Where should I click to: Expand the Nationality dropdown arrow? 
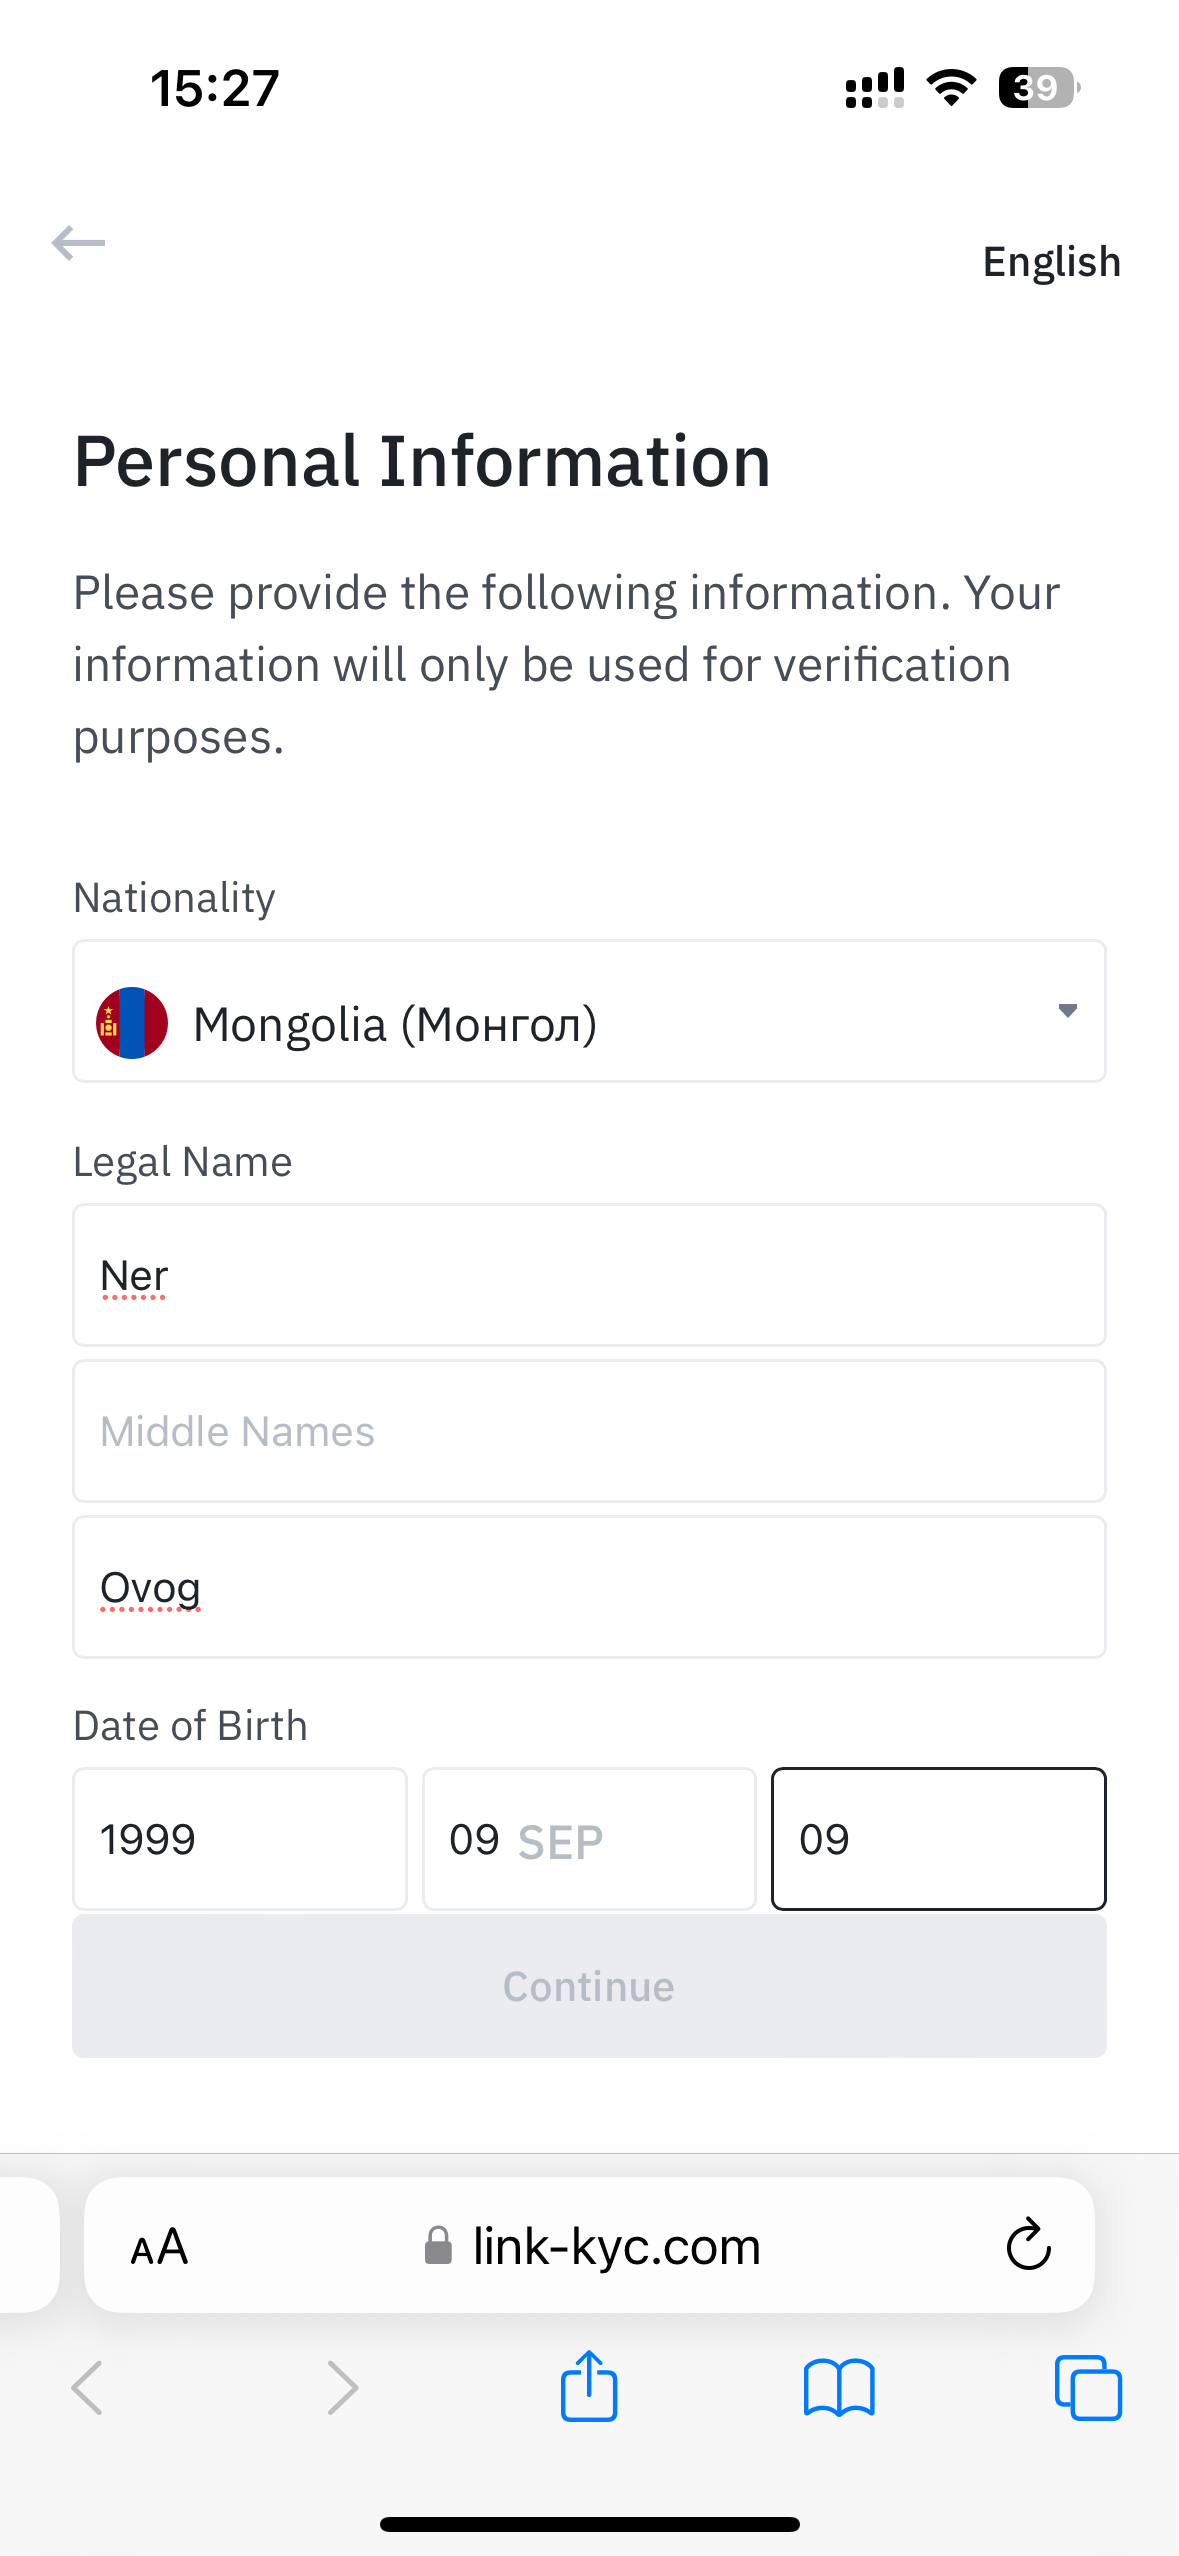coord(1067,1011)
